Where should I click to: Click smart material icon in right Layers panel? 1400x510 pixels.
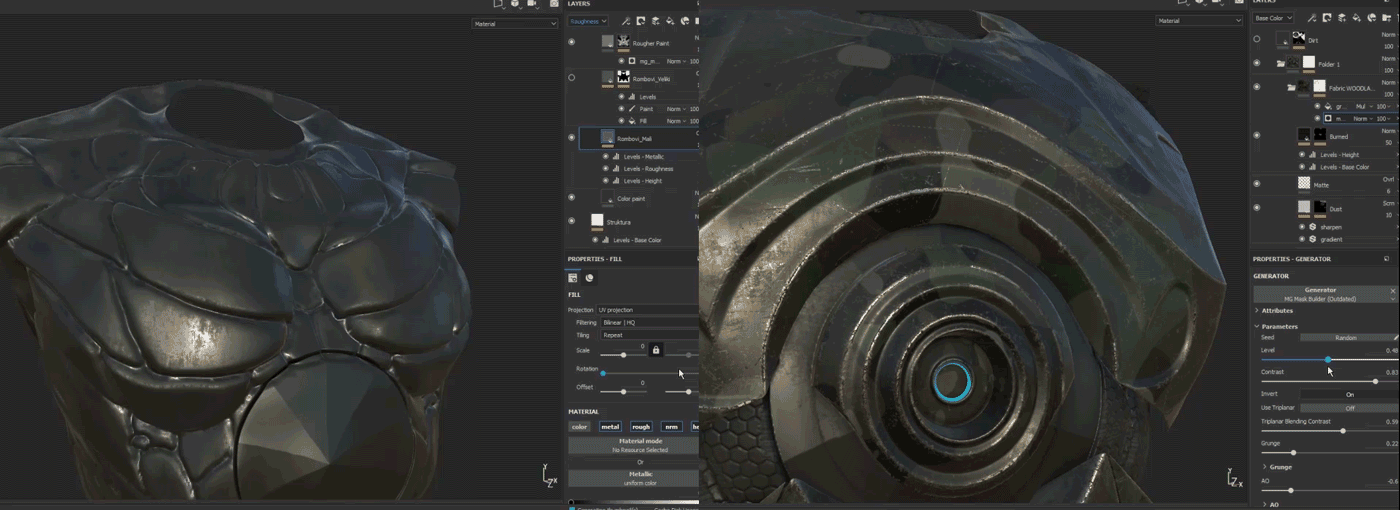tap(1371, 17)
